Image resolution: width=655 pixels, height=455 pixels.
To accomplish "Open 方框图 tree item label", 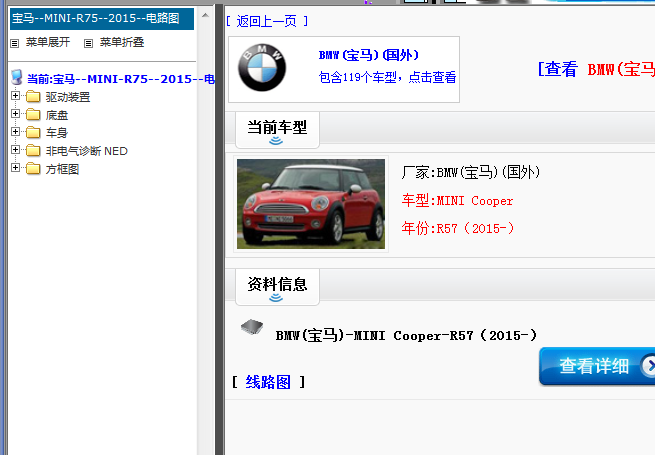I will (x=62, y=169).
